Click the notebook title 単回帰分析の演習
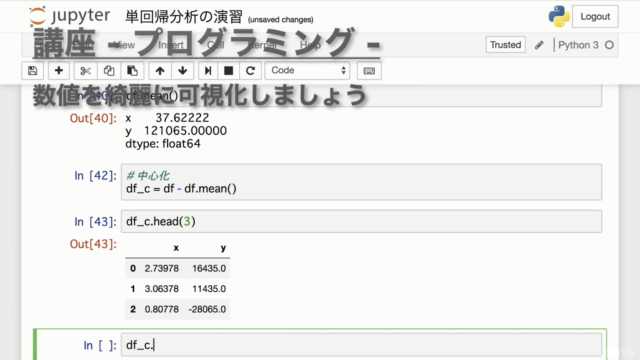The width and height of the screenshot is (640, 360). click(x=184, y=17)
